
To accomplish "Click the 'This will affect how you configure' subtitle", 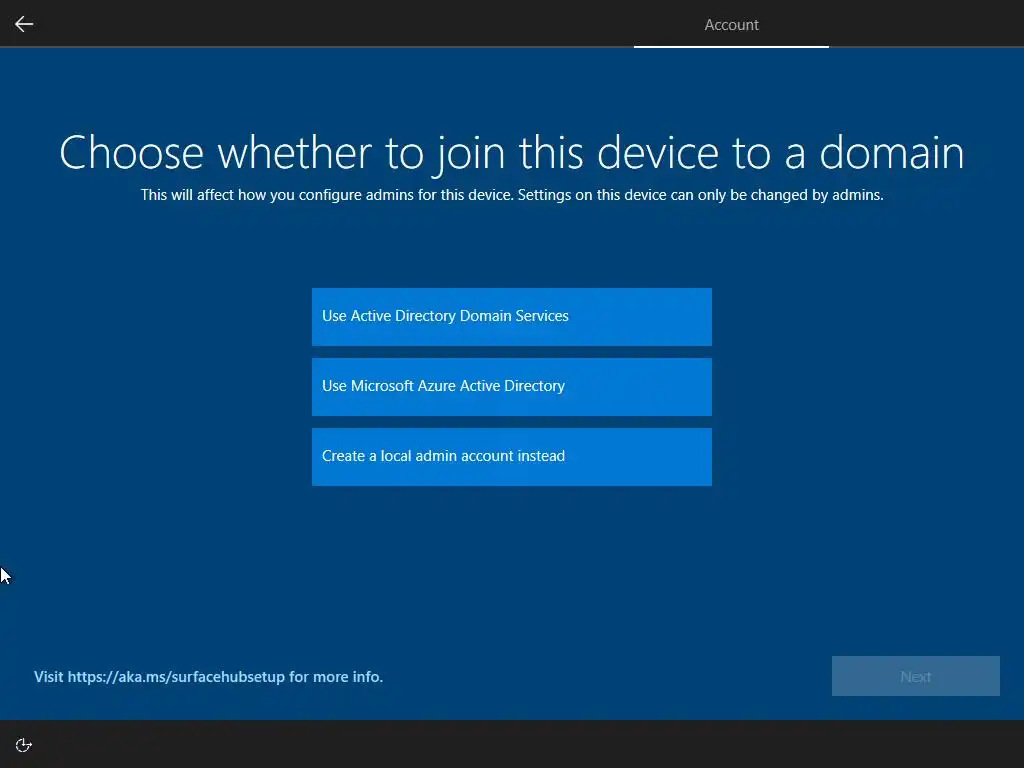I will coord(512,195).
